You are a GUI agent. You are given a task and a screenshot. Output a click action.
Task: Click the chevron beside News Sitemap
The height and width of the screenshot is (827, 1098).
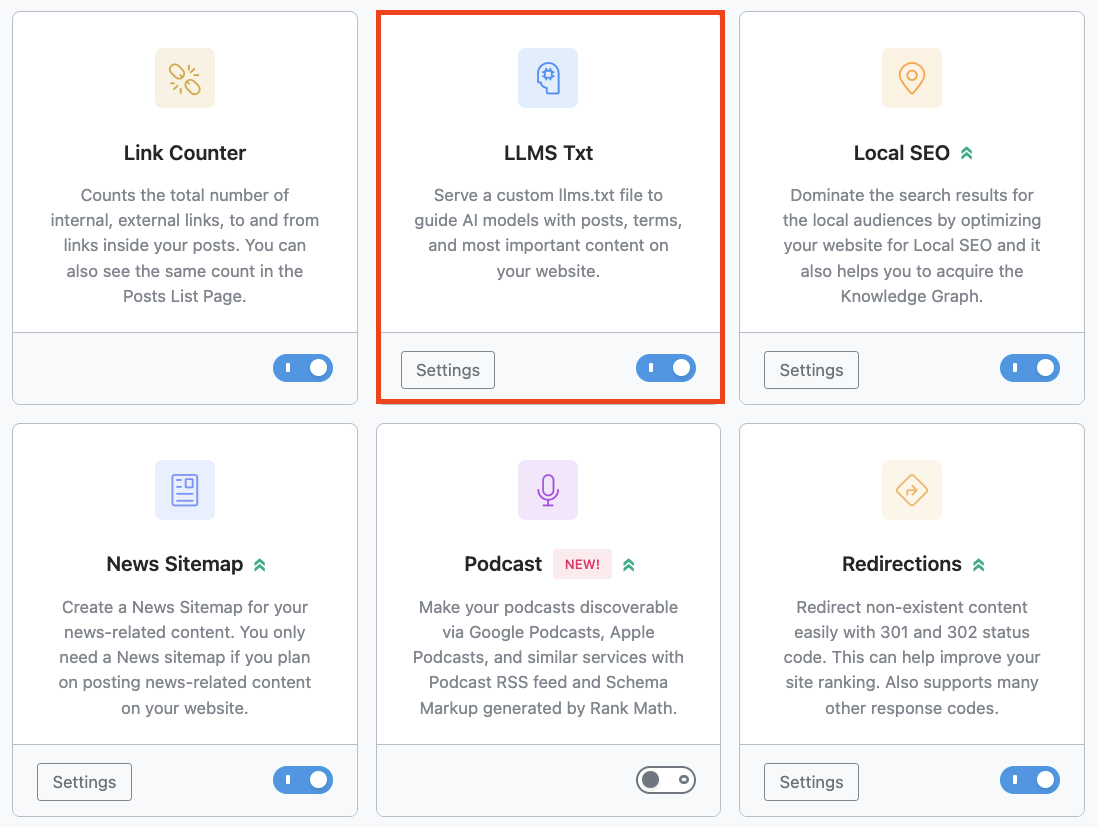tap(259, 564)
